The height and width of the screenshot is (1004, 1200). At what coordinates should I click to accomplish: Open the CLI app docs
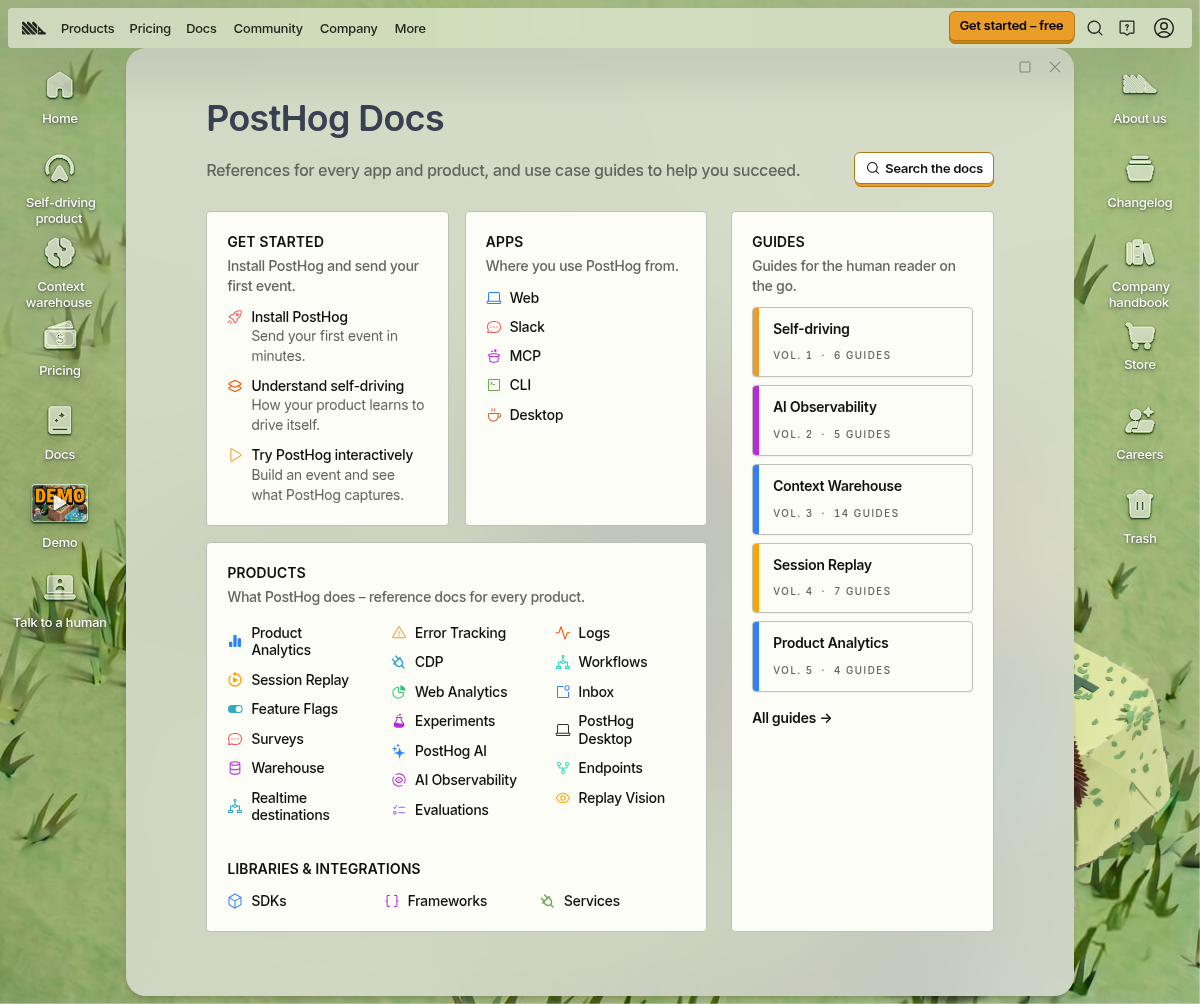pos(508,385)
